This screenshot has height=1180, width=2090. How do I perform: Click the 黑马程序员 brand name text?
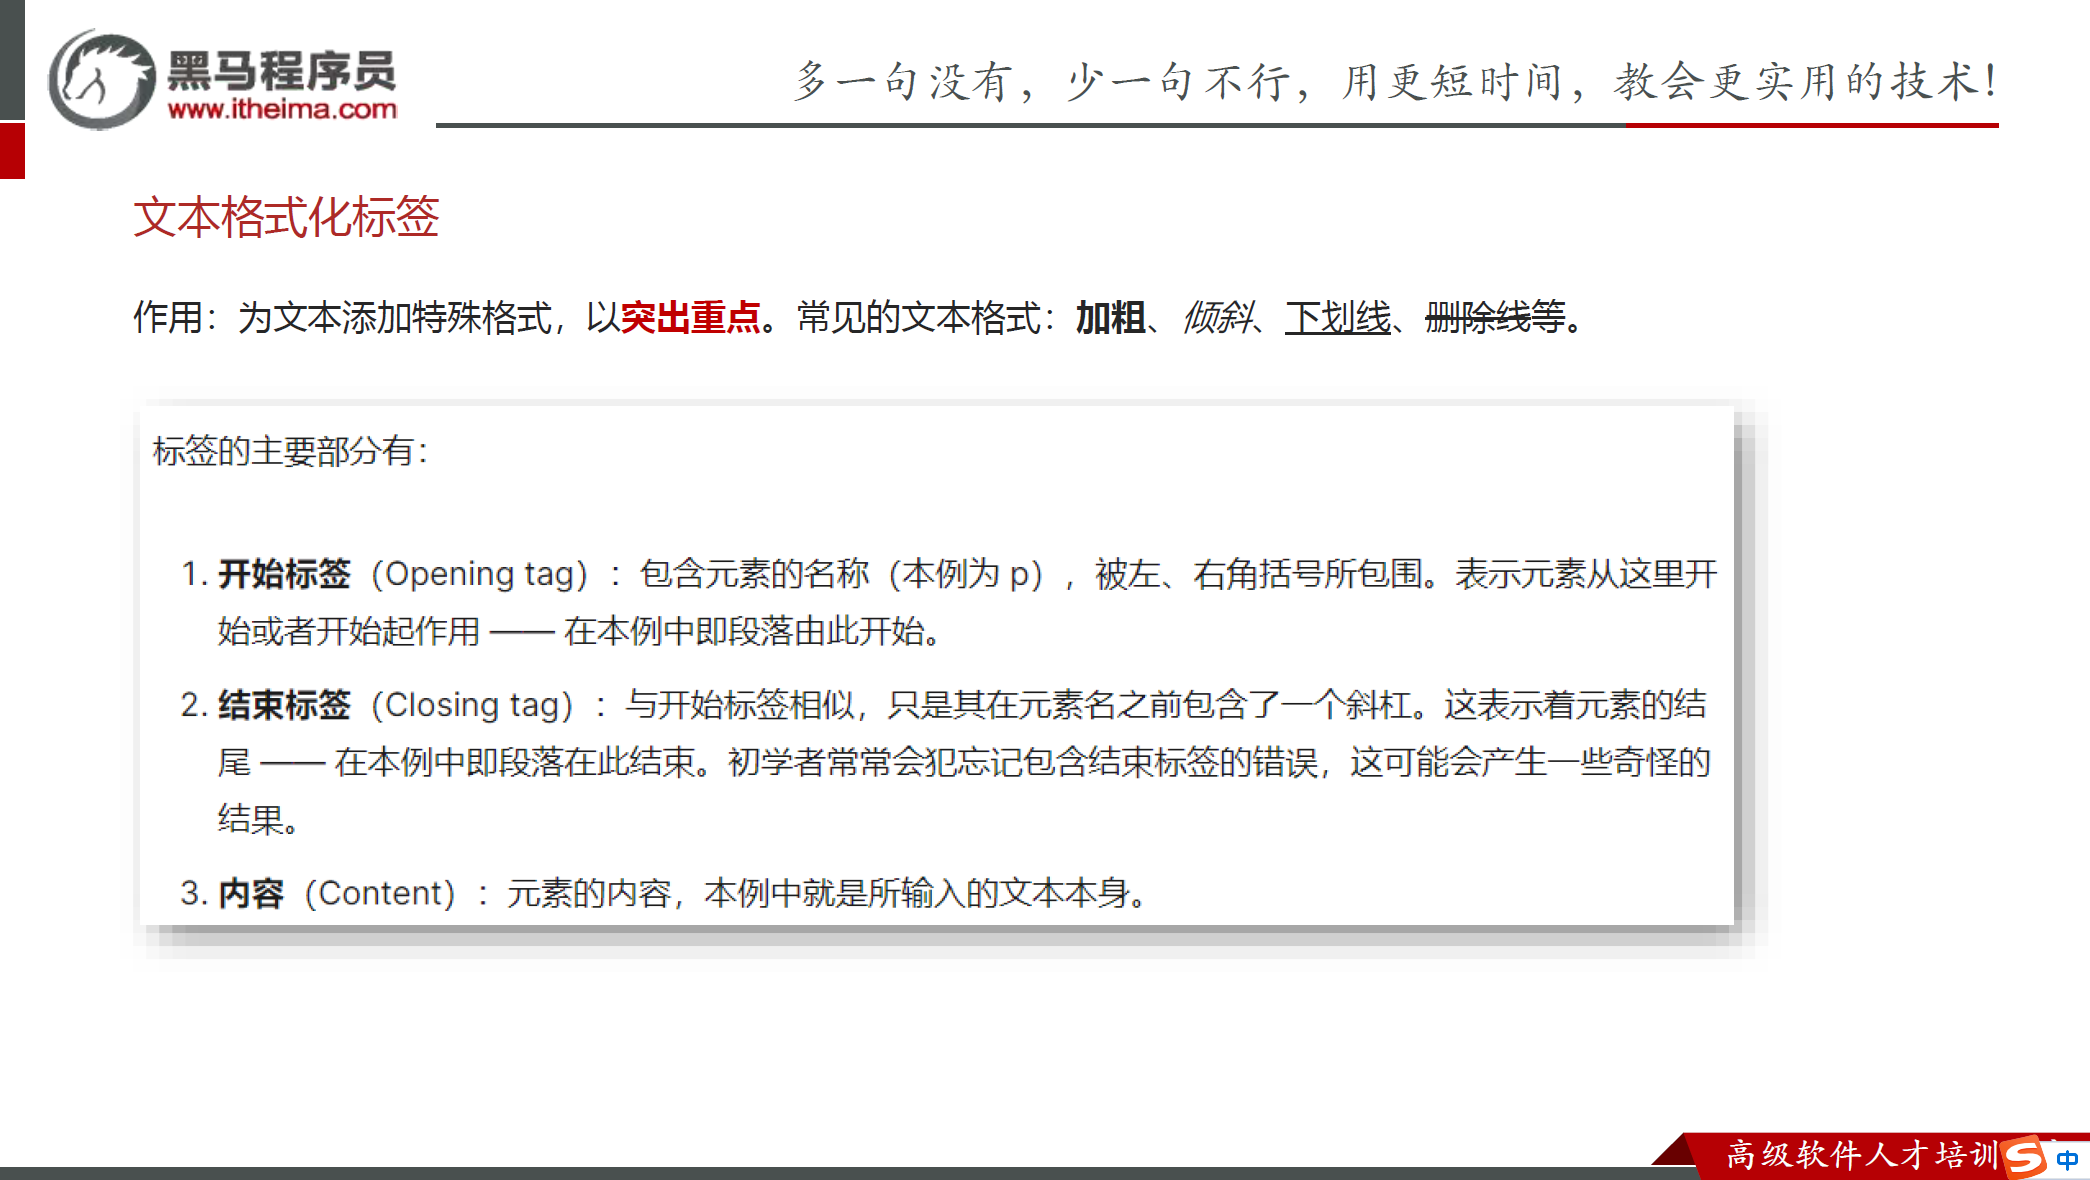pos(282,70)
